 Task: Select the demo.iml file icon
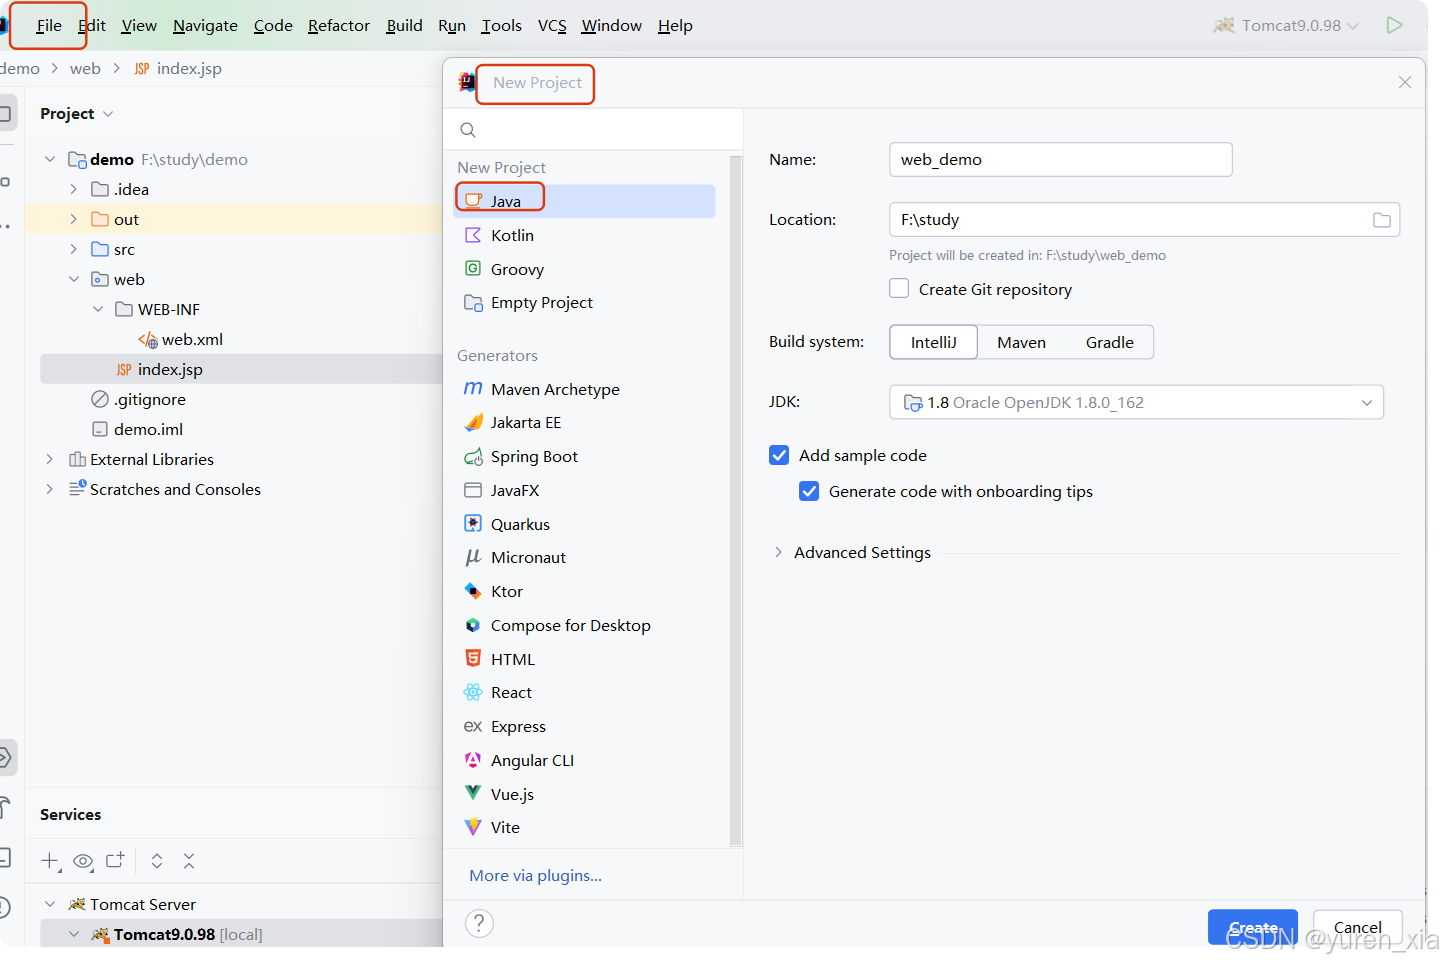point(100,429)
